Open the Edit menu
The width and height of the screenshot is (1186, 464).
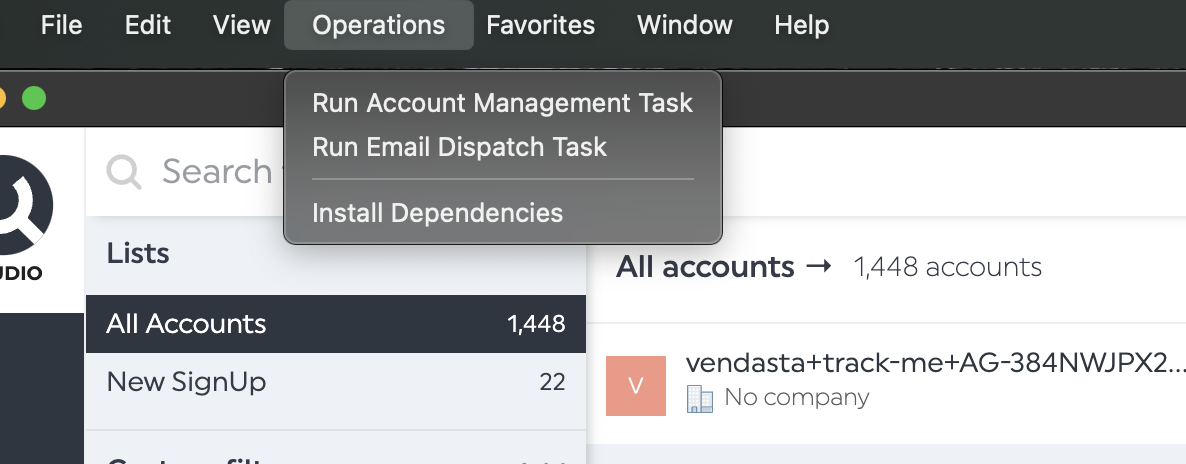tap(147, 25)
